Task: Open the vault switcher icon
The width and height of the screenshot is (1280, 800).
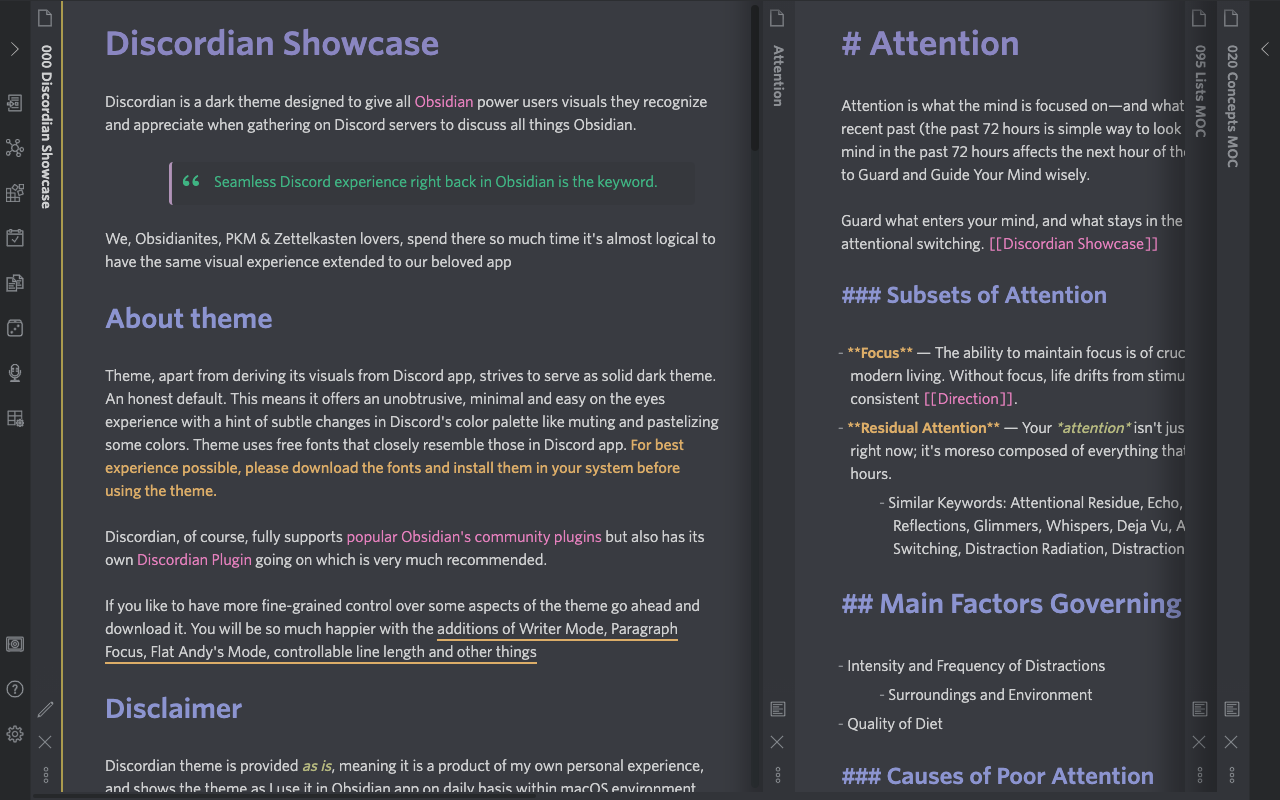Action: (15, 644)
